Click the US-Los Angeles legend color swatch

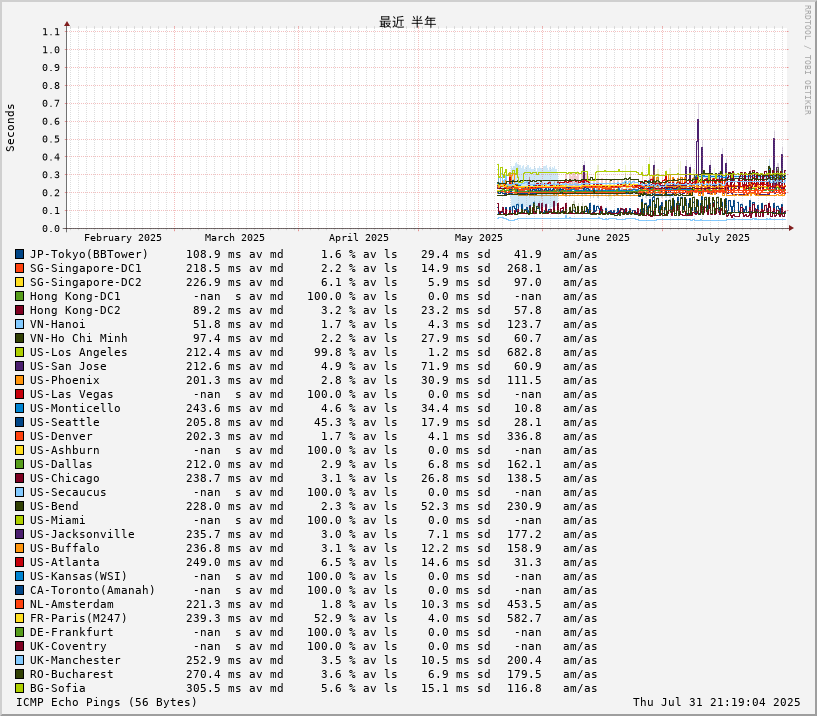click(x=19, y=352)
